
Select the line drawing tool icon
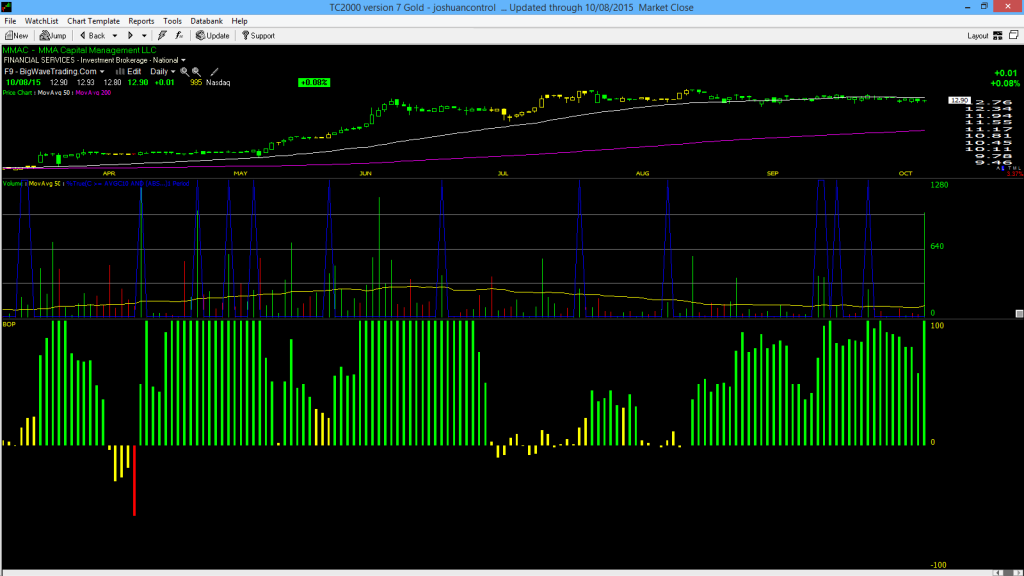(x=214, y=72)
